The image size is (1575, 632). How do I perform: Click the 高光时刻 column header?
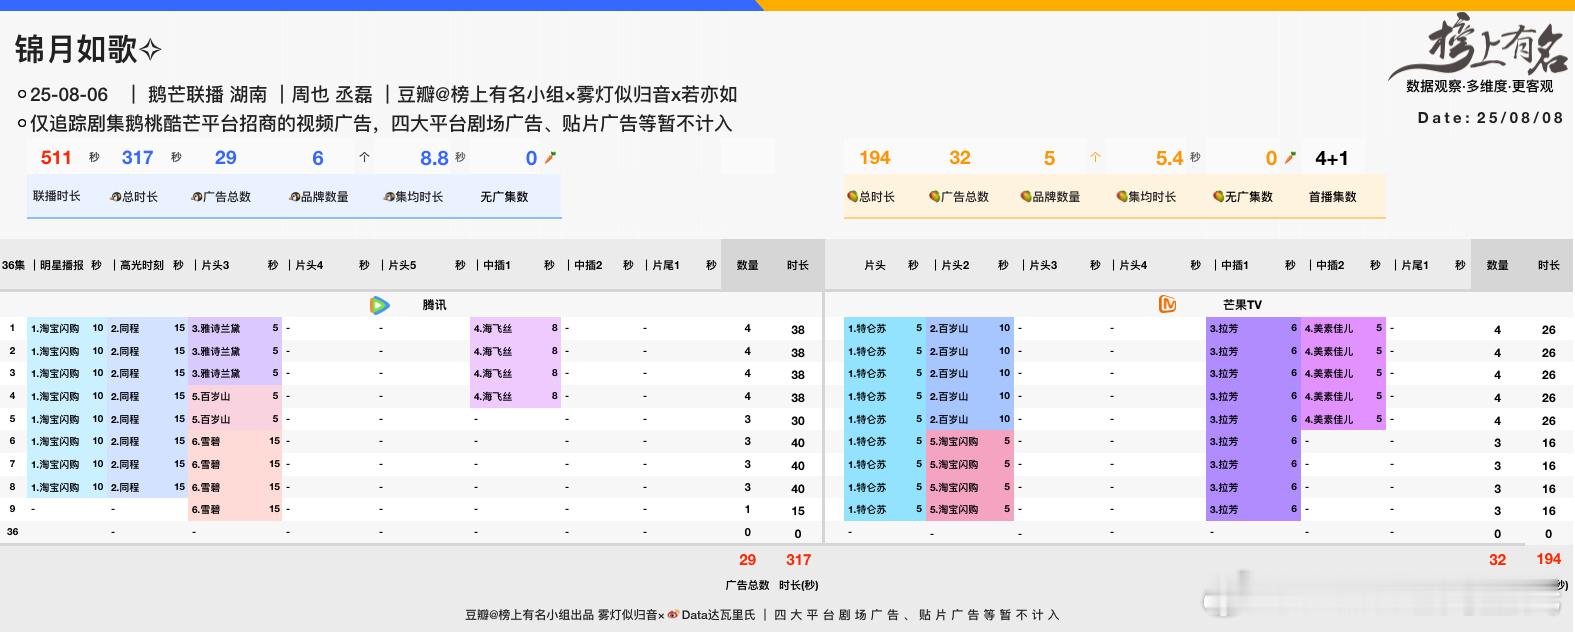coord(141,265)
